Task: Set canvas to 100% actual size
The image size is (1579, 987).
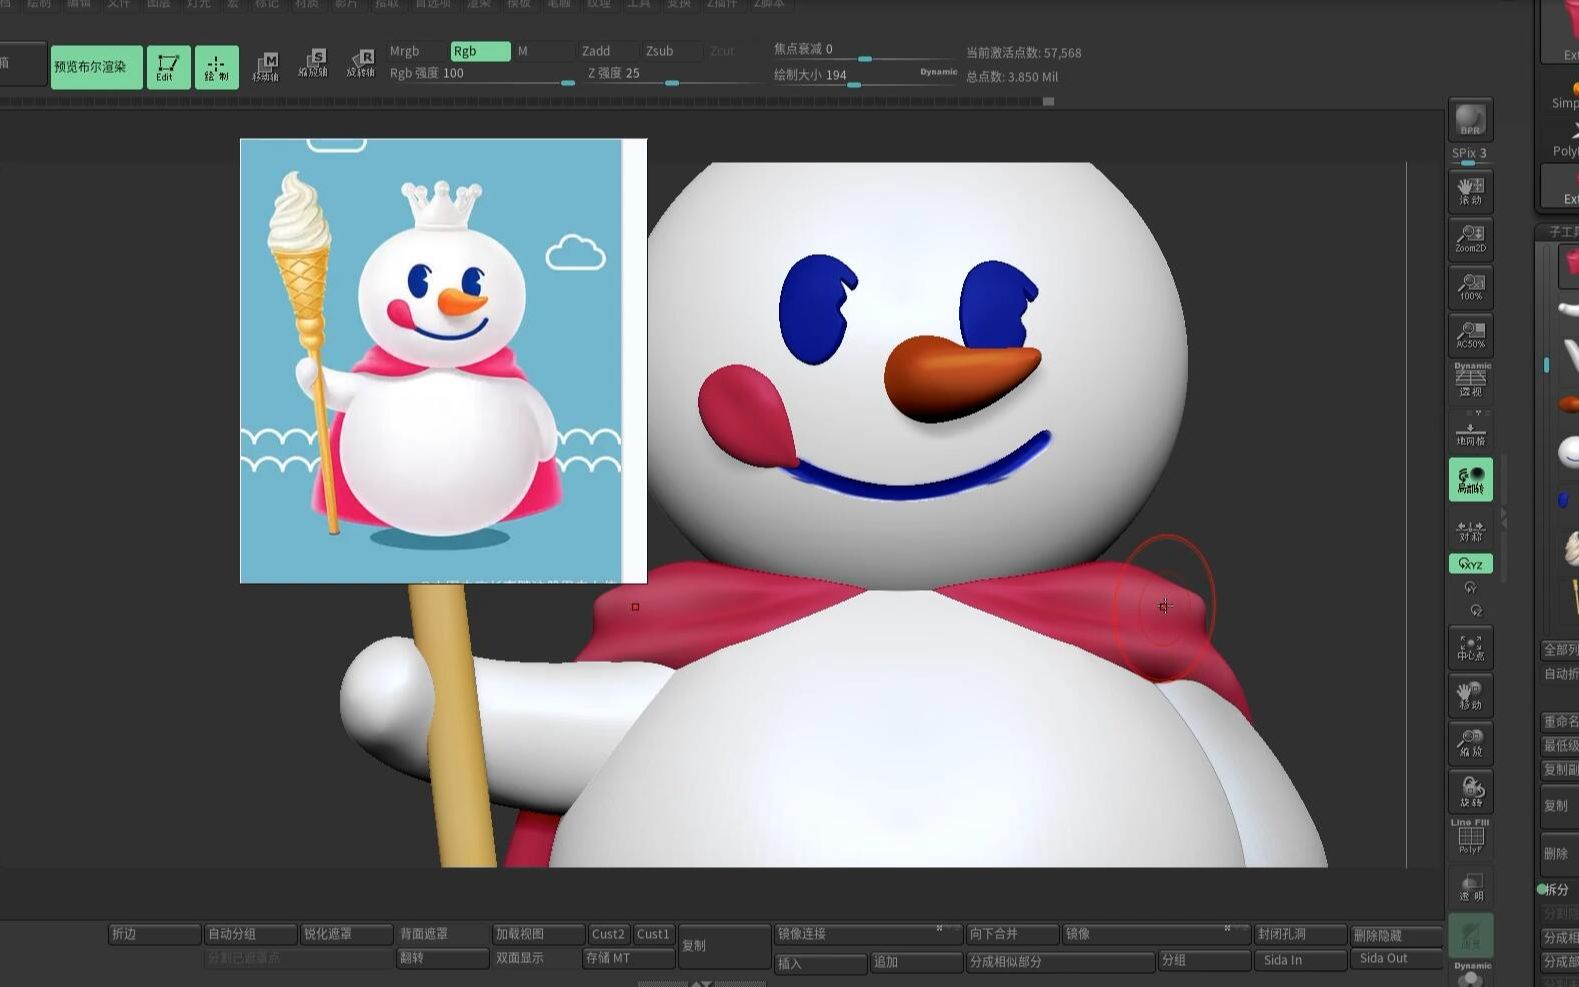Action: [1470, 287]
